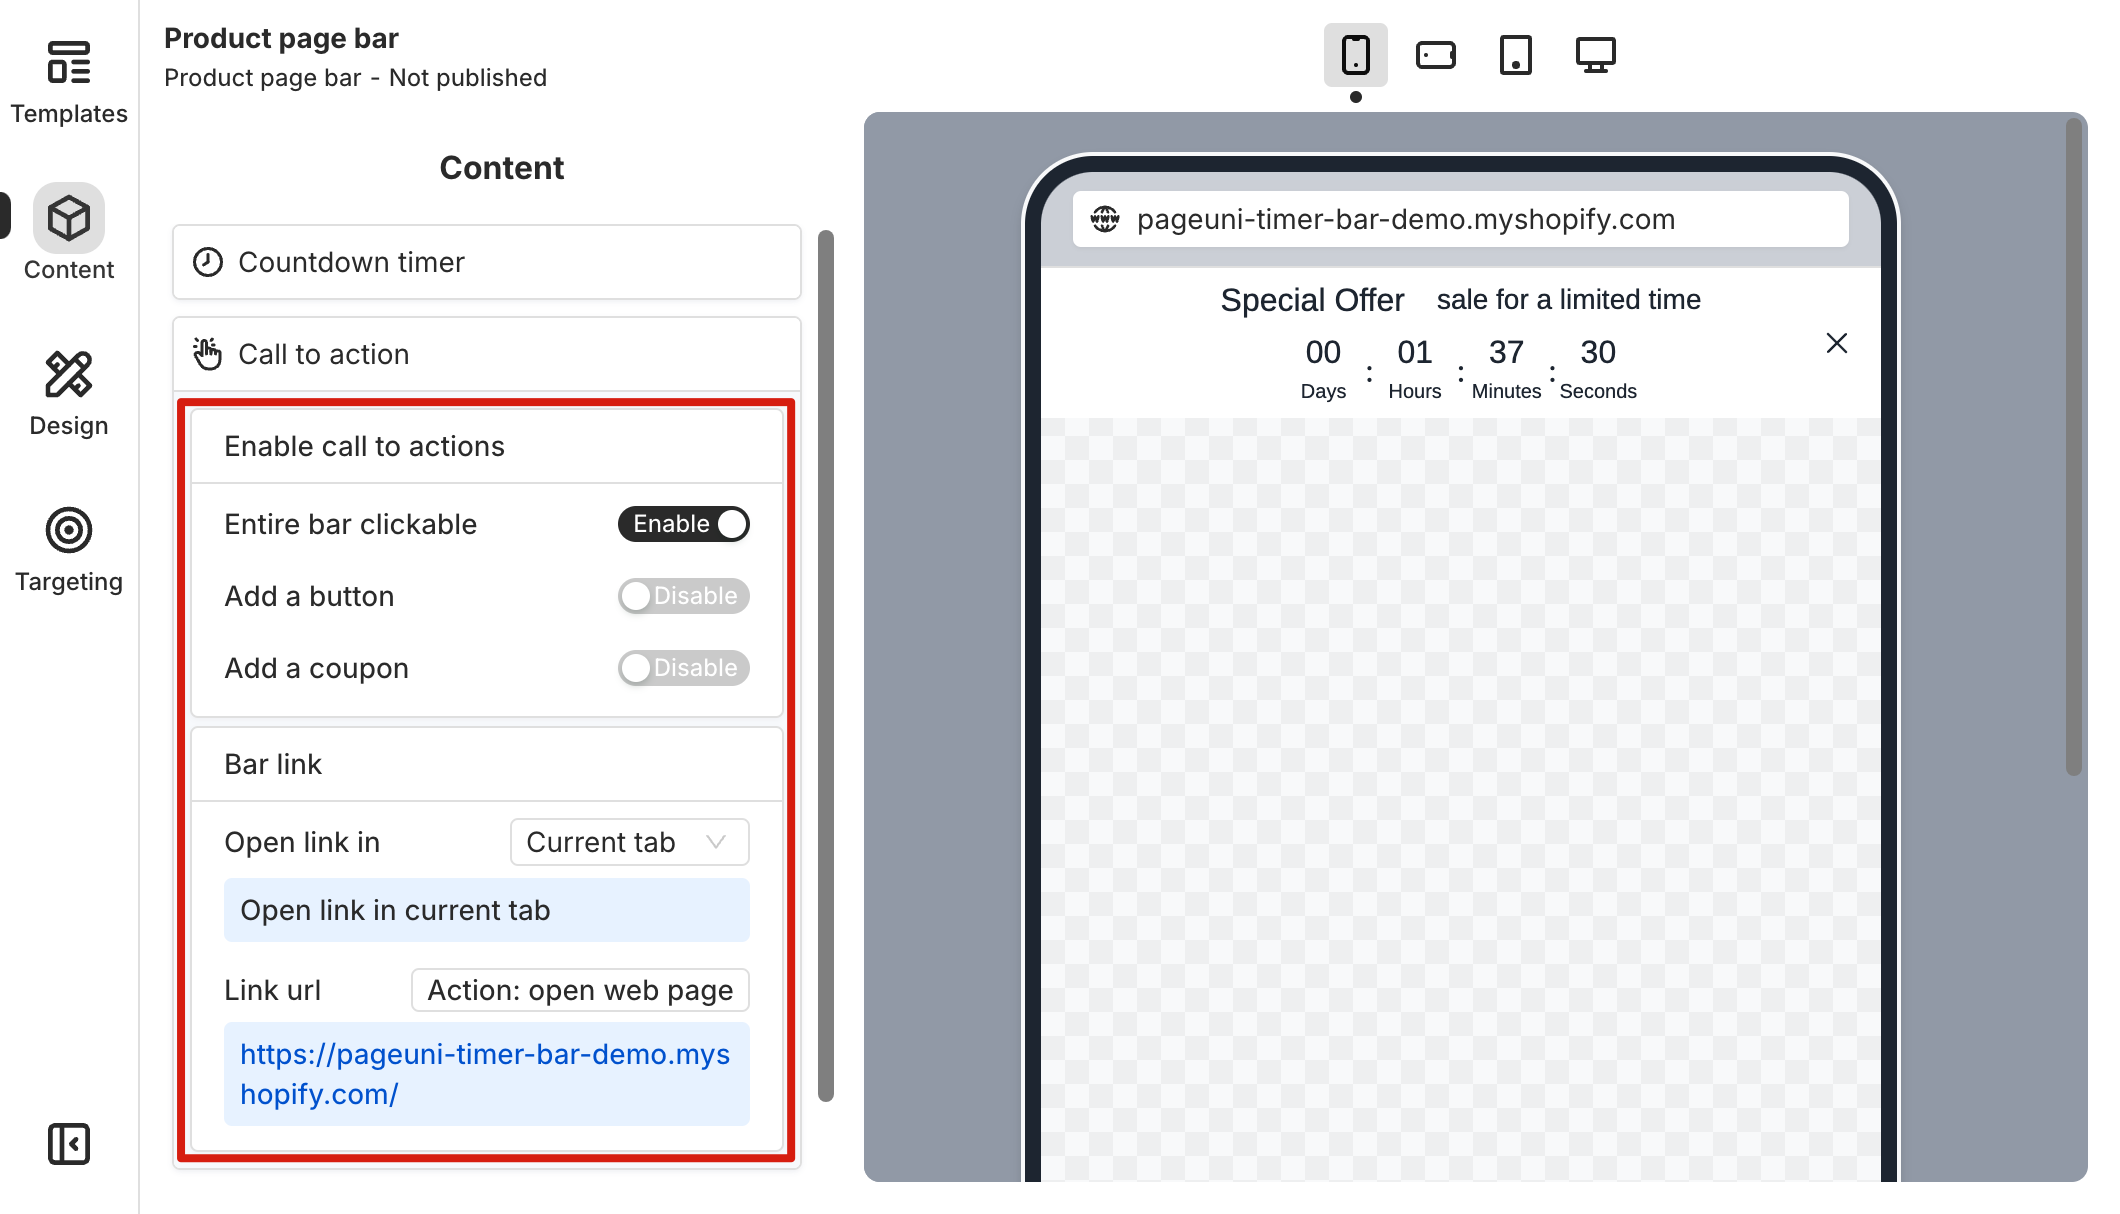Select the Content sidebar section
The image size is (2120, 1214).
[x=69, y=233]
